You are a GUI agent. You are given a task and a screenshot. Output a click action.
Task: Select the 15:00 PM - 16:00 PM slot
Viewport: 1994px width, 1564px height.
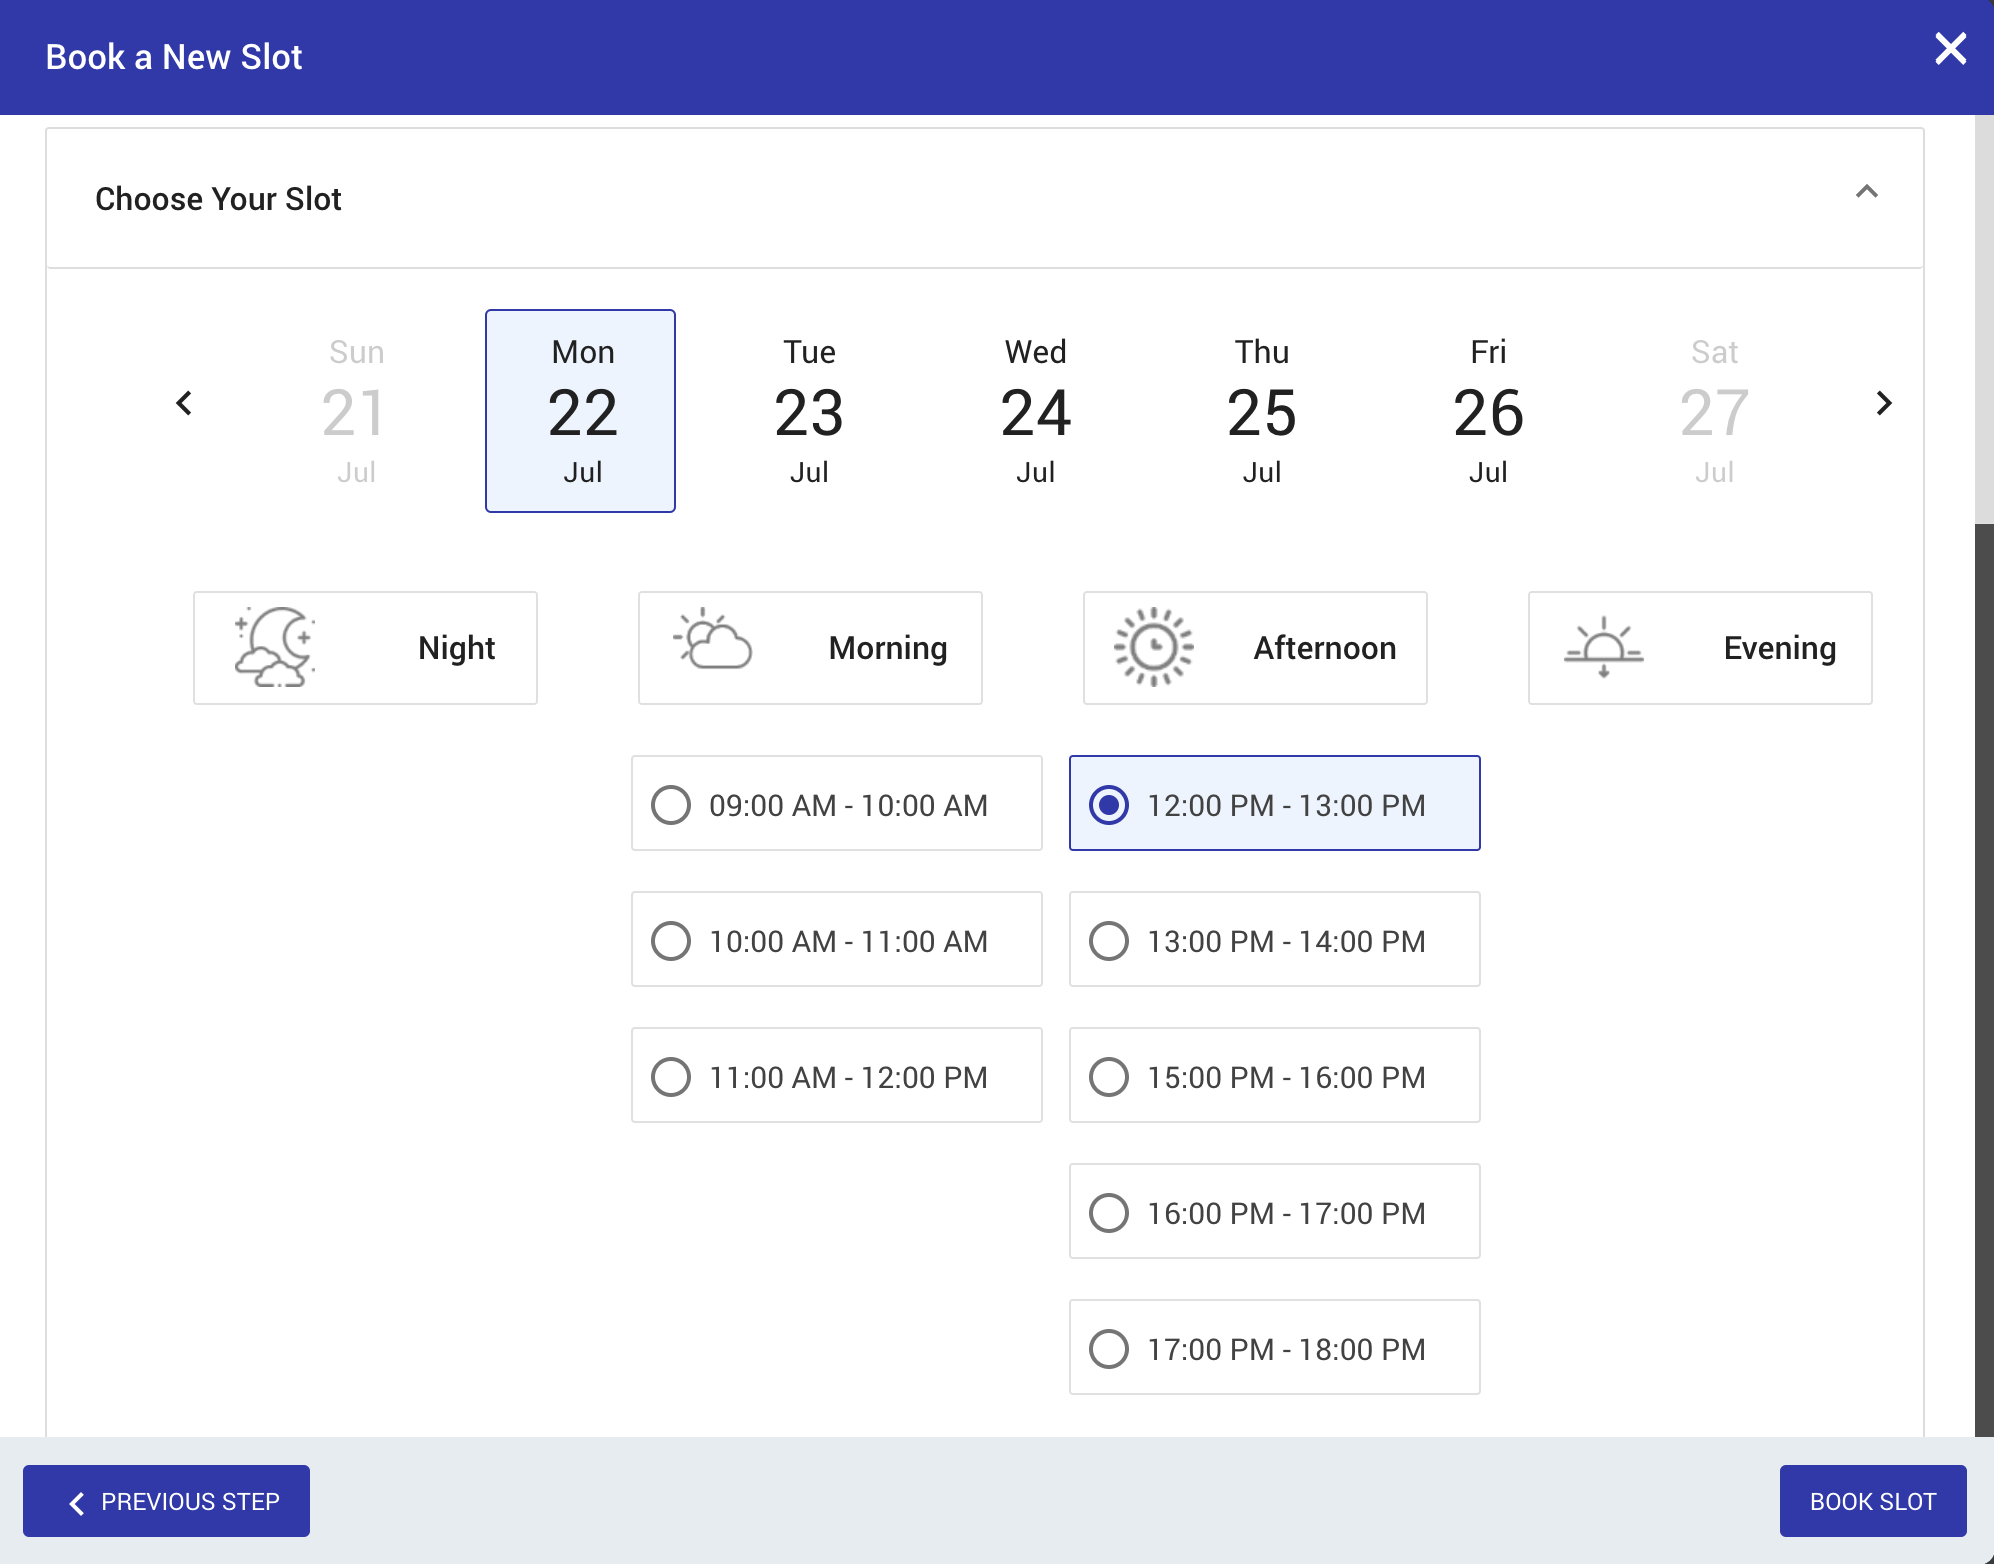pos(1275,1075)
